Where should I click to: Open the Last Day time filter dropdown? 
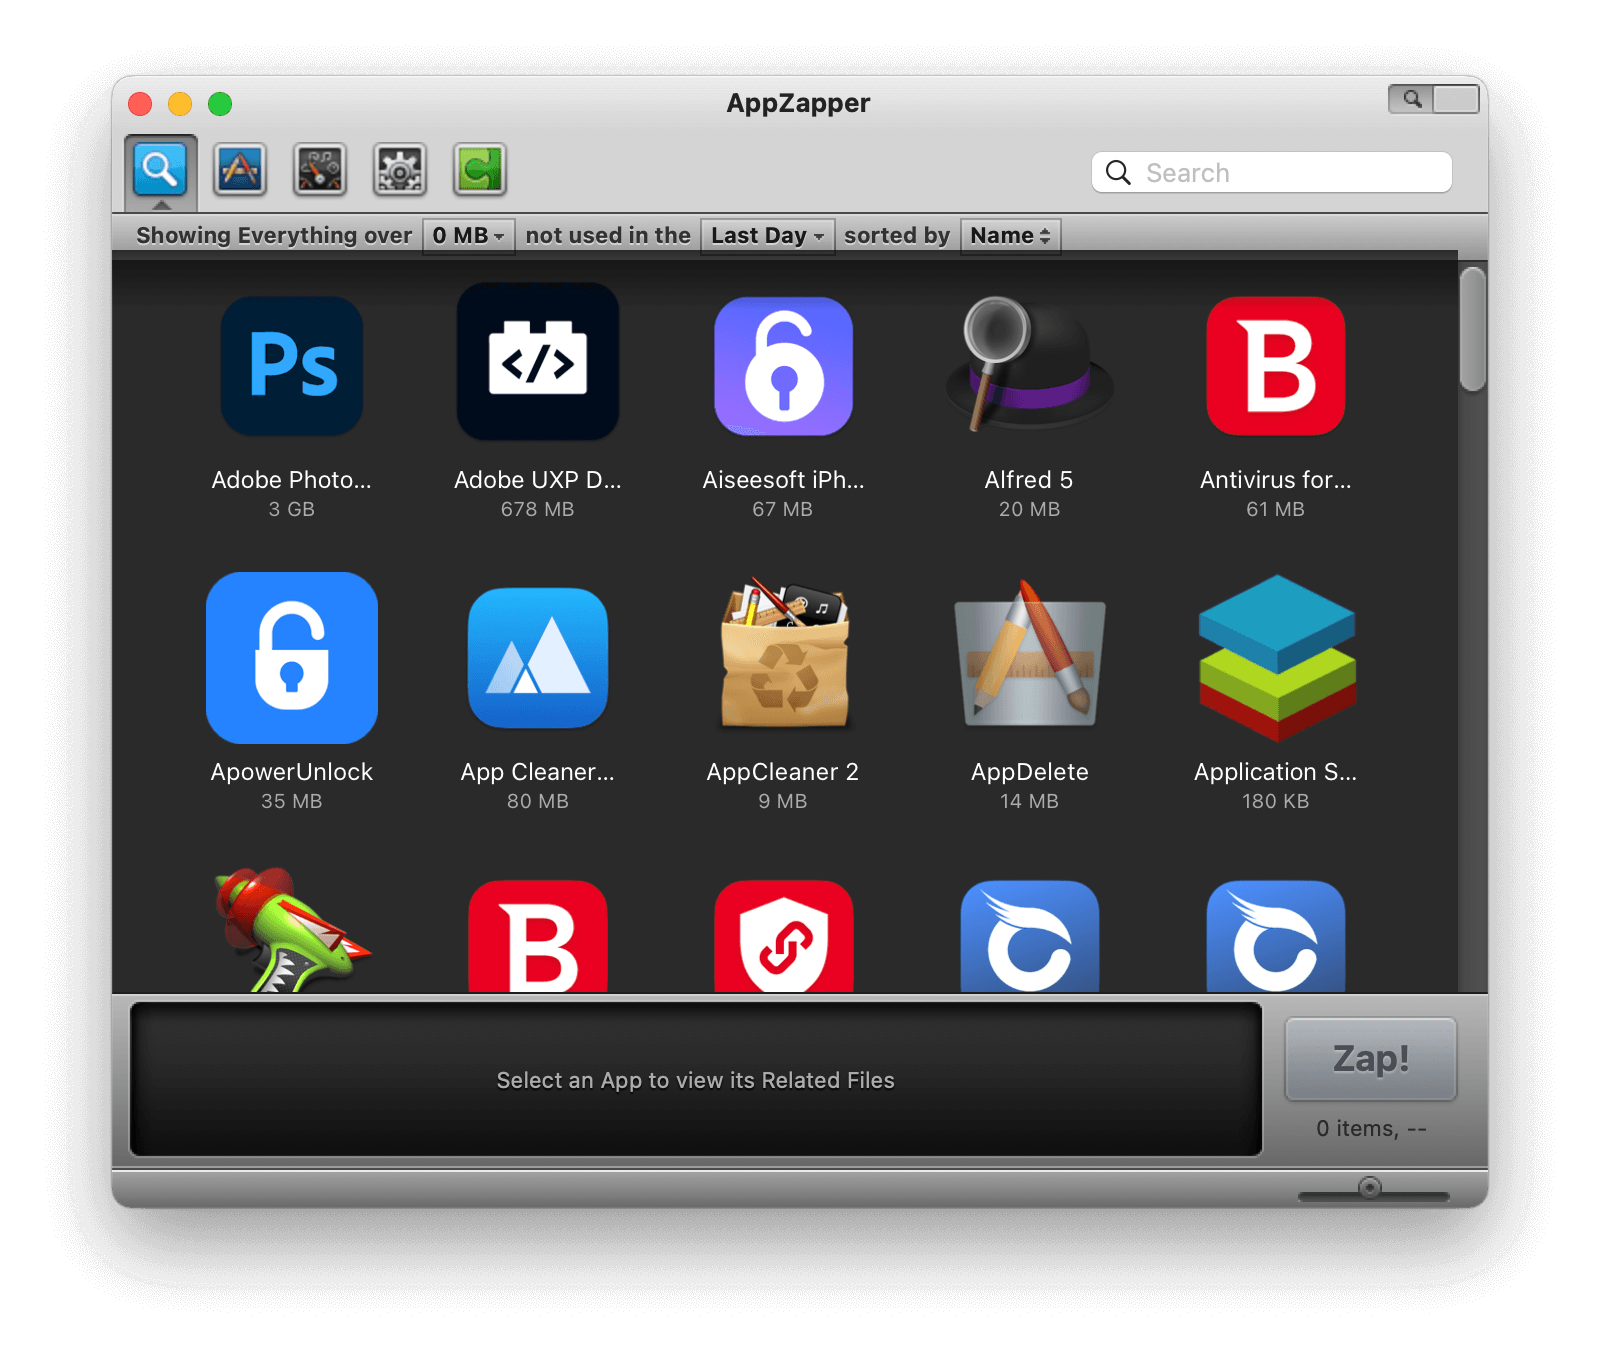point(768,236)
